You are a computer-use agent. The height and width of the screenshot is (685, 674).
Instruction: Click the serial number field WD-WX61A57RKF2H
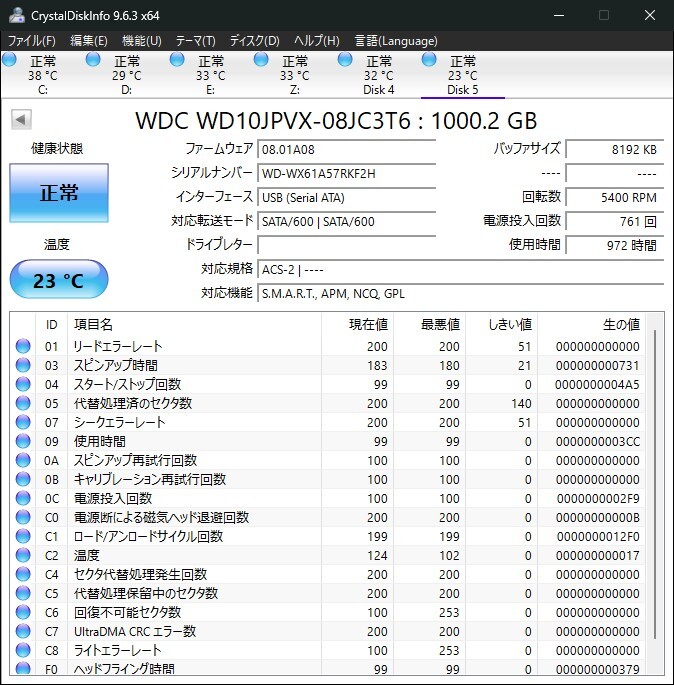(347, 173)
